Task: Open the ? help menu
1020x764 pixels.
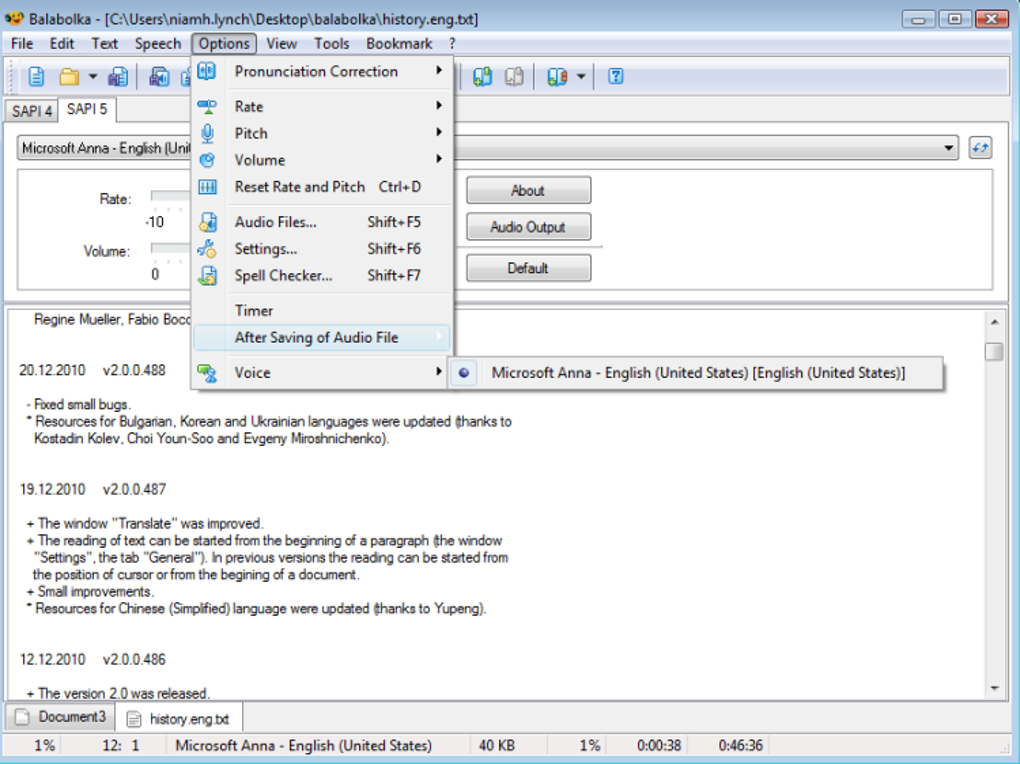Action: pyautogui.click(x=452, y=44)
